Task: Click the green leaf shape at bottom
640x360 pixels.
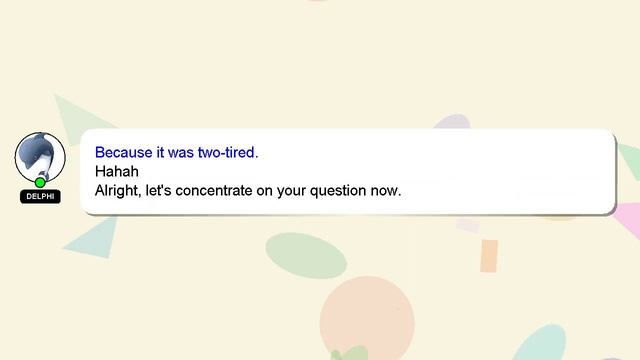Action: click(x=350, y=353)
